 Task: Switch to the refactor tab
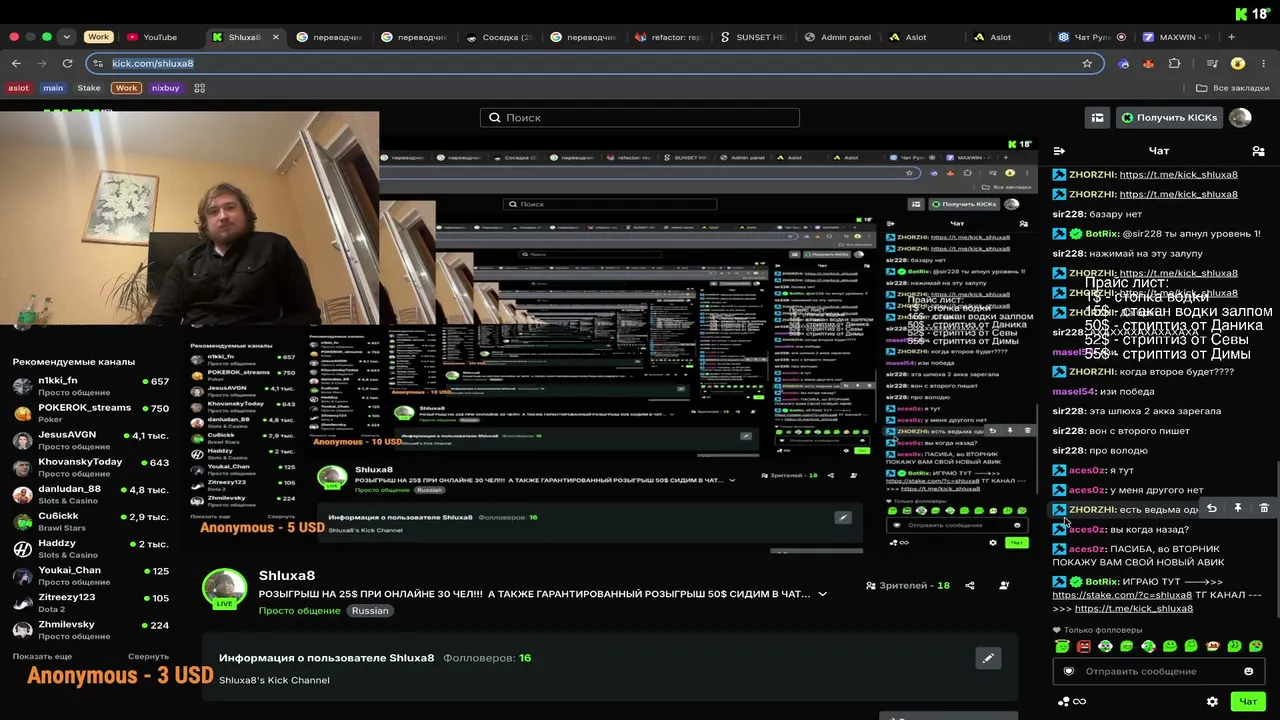(x=668, y=37)
